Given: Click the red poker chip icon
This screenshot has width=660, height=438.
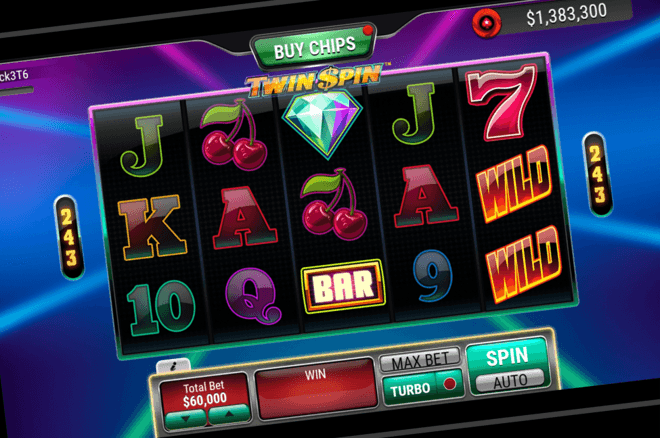Looking at the screenshot, I should [x=487, y=22].
